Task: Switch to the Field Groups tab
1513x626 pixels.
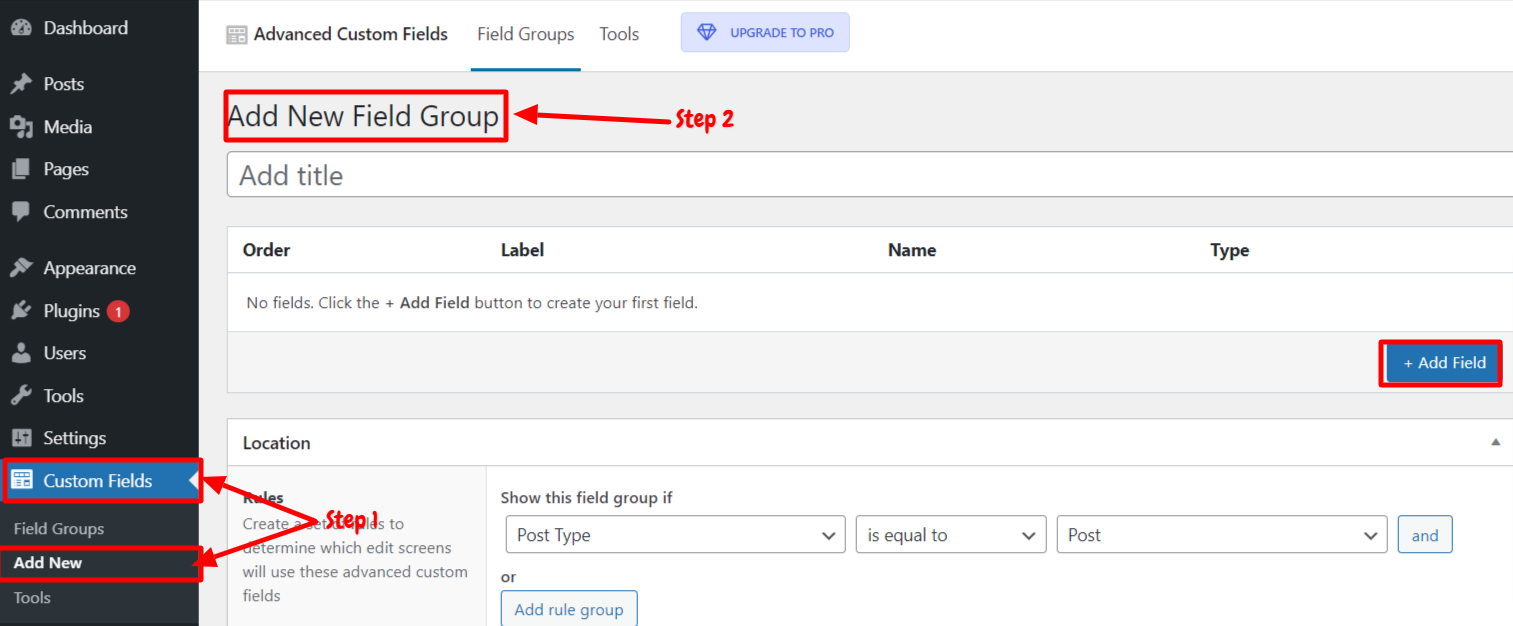Action: coord(526,34)
